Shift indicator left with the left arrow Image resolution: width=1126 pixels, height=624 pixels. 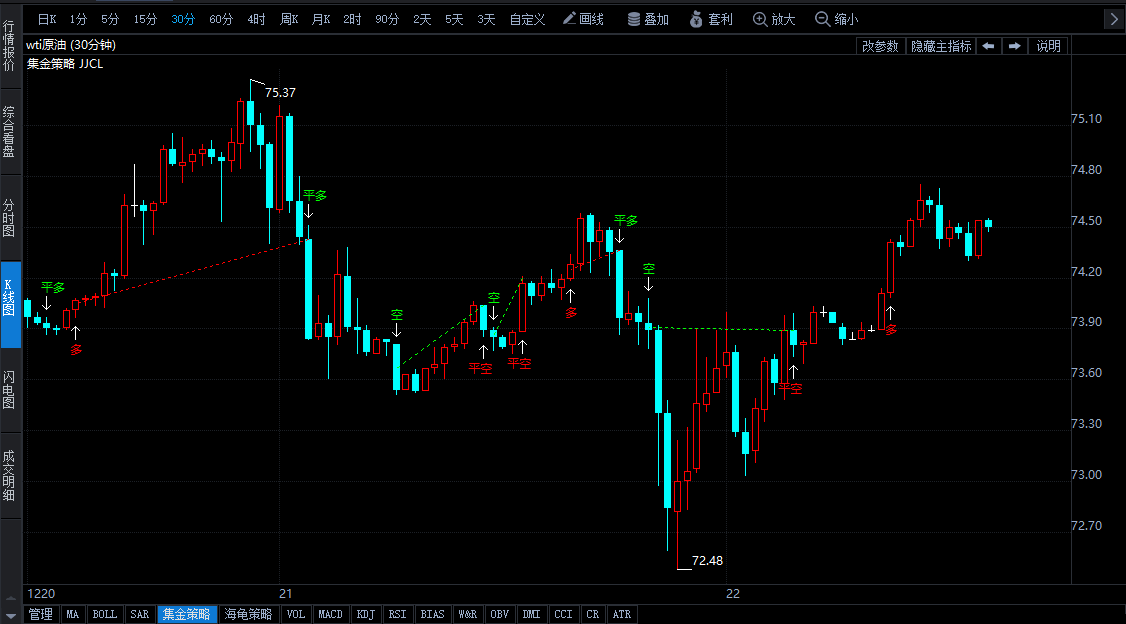989,46
